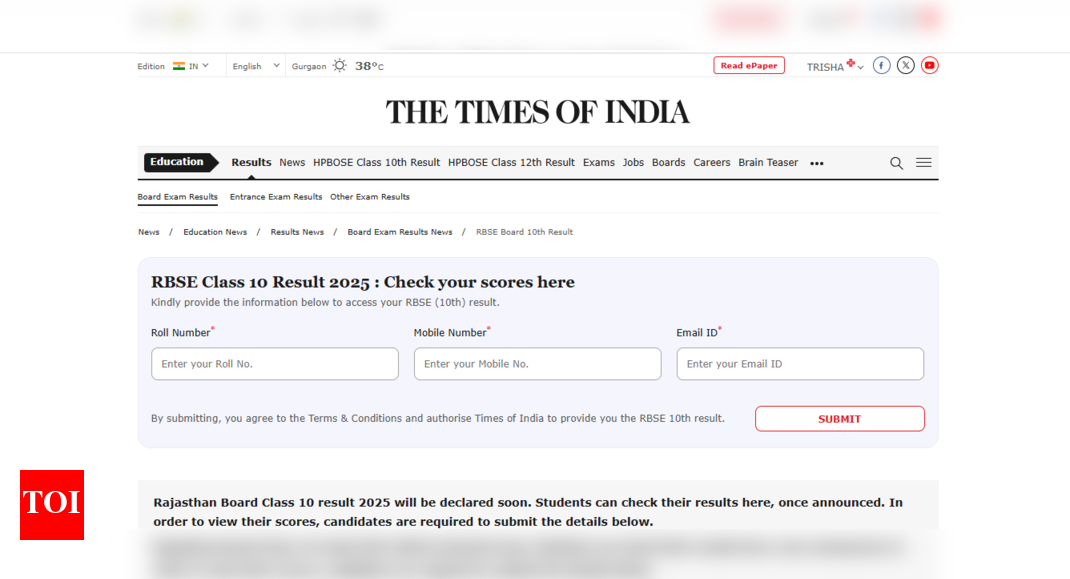Open the Entrance Exam Results tab

(x=276, y=197)
